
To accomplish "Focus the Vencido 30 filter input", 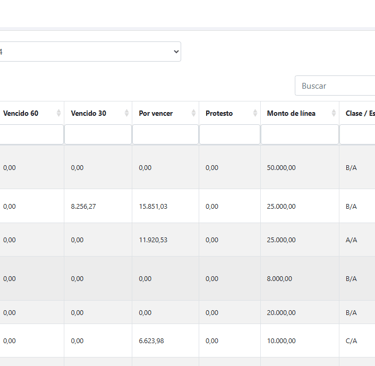I will click(98, 135).
